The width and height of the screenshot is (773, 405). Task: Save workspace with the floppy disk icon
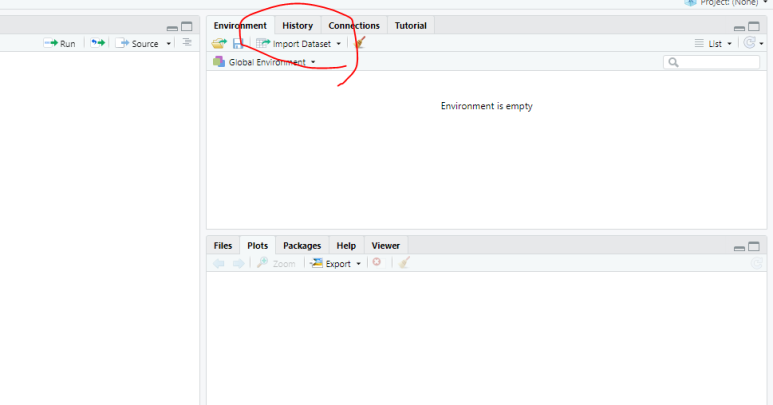tap(238, 43)
